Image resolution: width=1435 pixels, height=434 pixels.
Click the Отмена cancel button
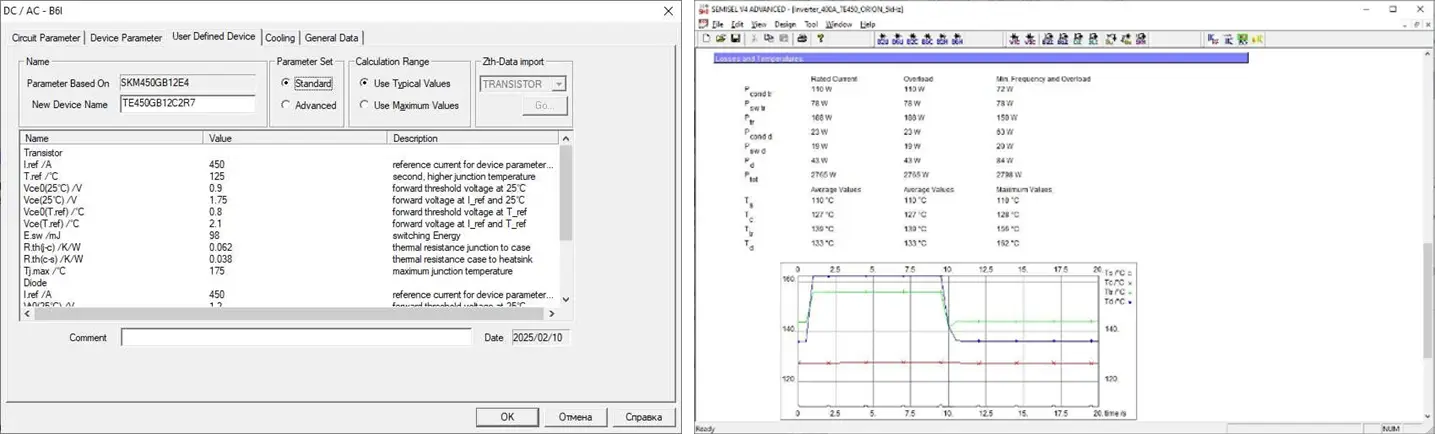575,417
